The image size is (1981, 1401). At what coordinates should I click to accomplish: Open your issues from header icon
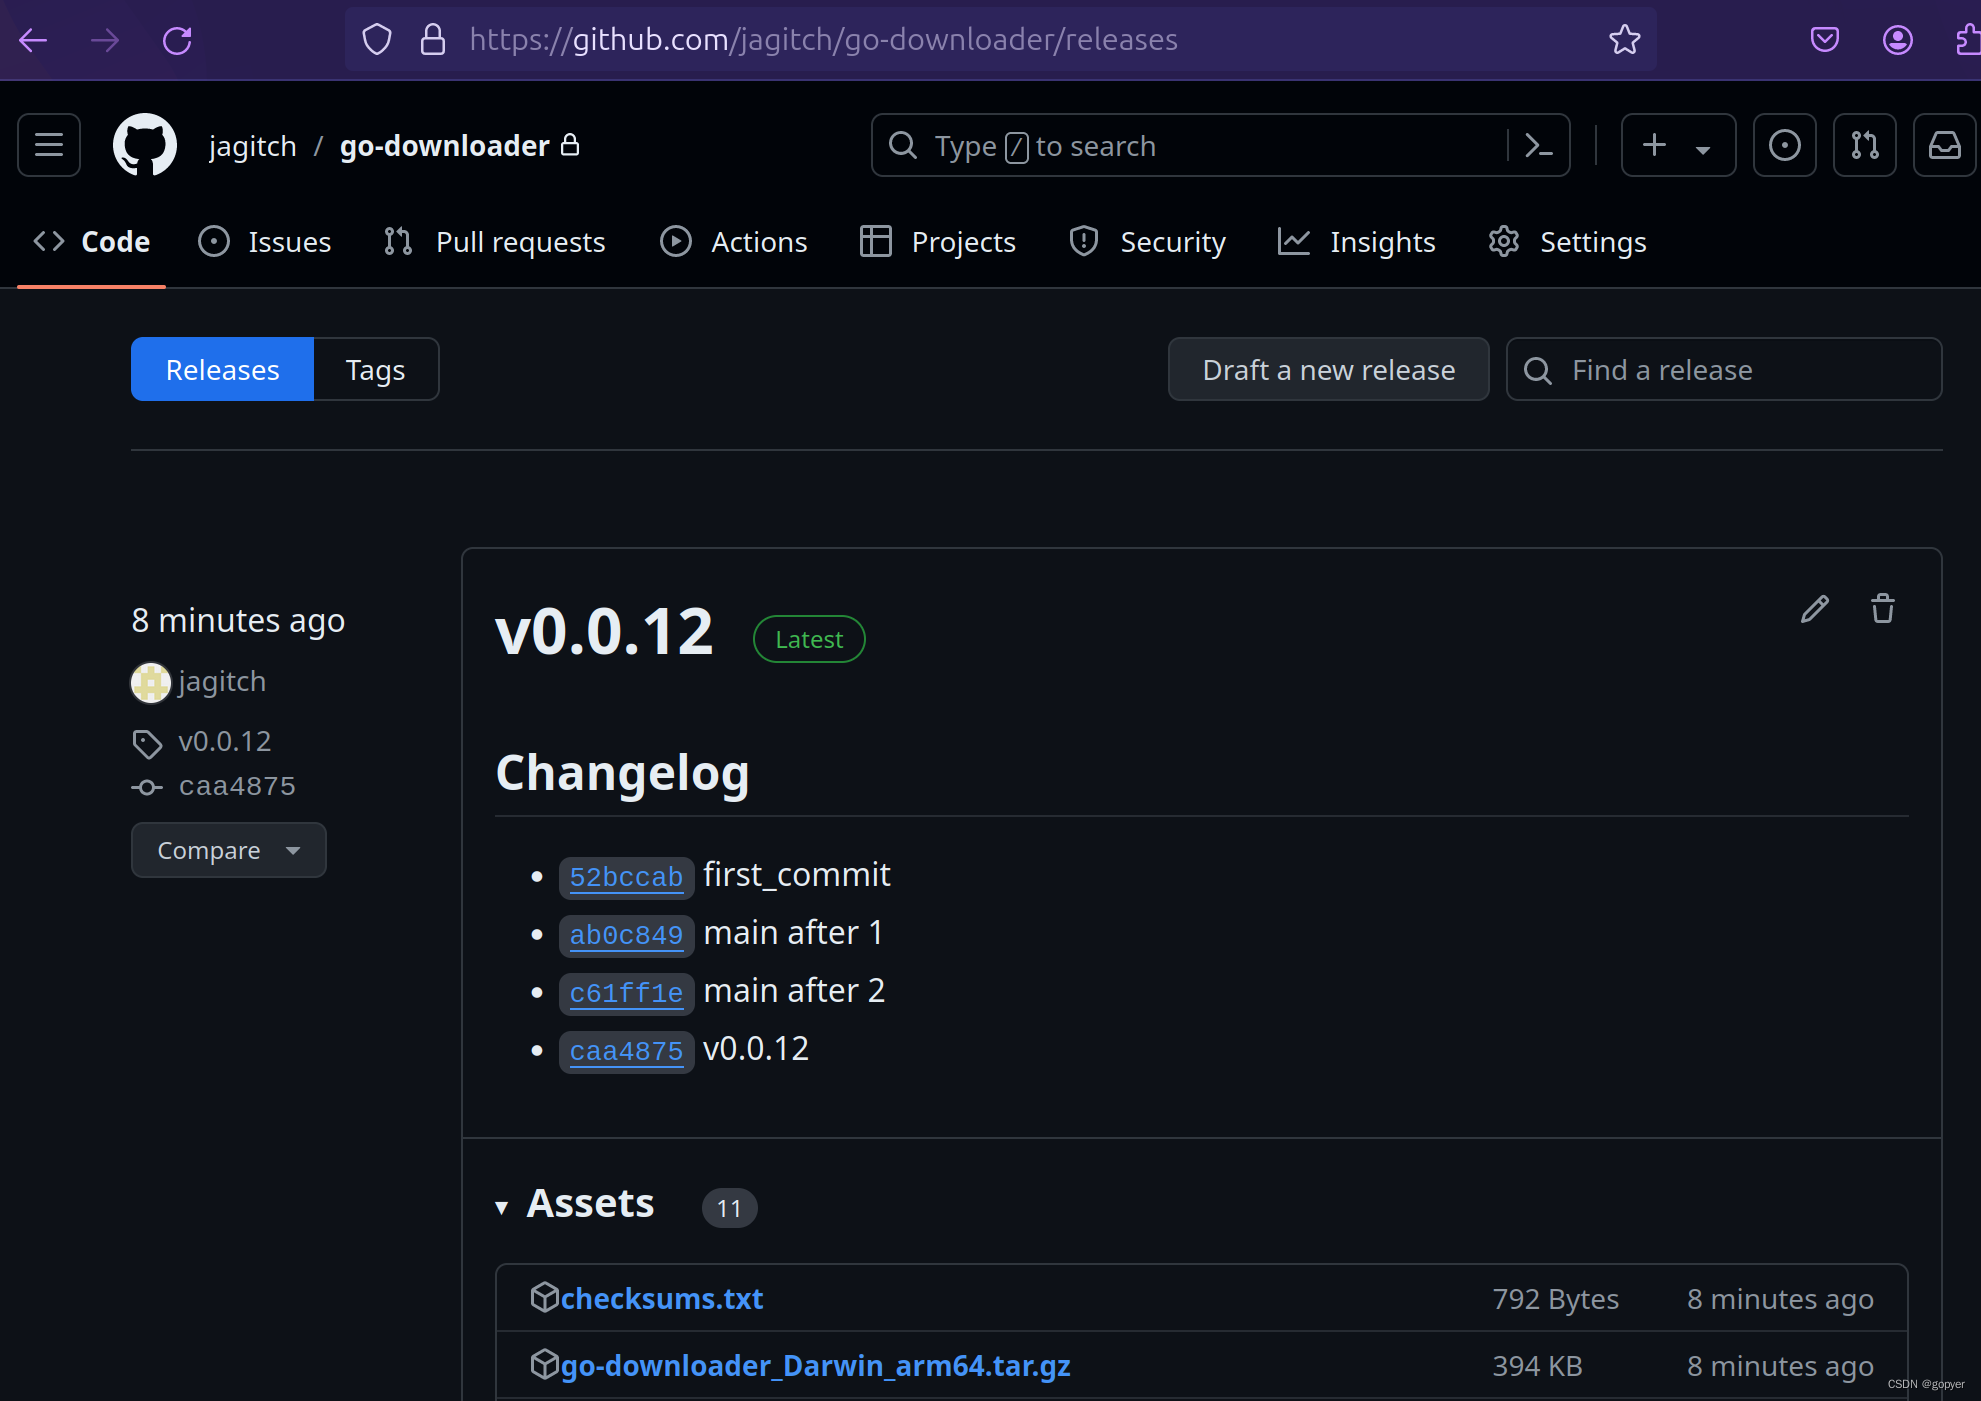click(1785, 145)
